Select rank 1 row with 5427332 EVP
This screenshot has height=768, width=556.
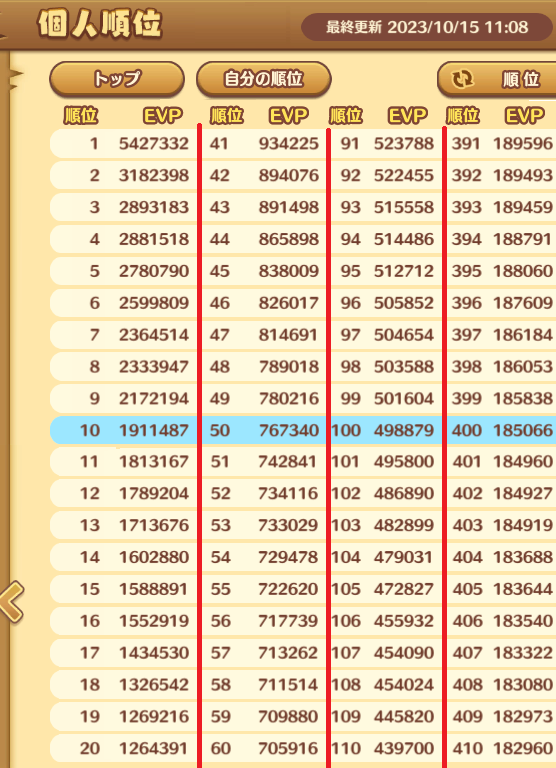coord(124,144)
